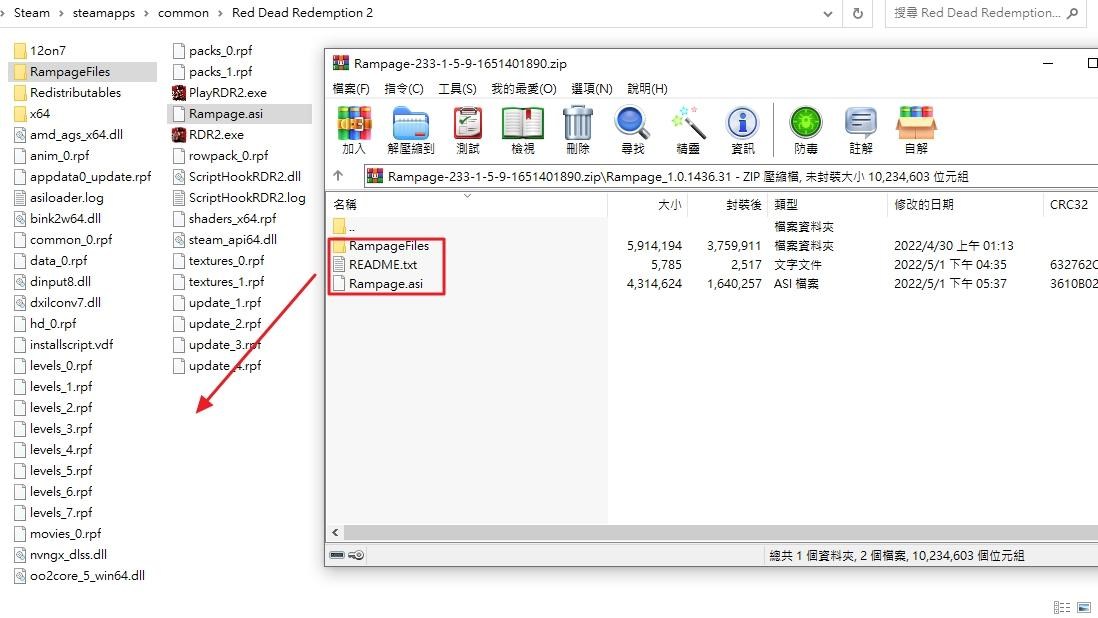Screen dimensions: 1098x618
Task: Select README.txt in the archive list
Action: coord(382,265)
